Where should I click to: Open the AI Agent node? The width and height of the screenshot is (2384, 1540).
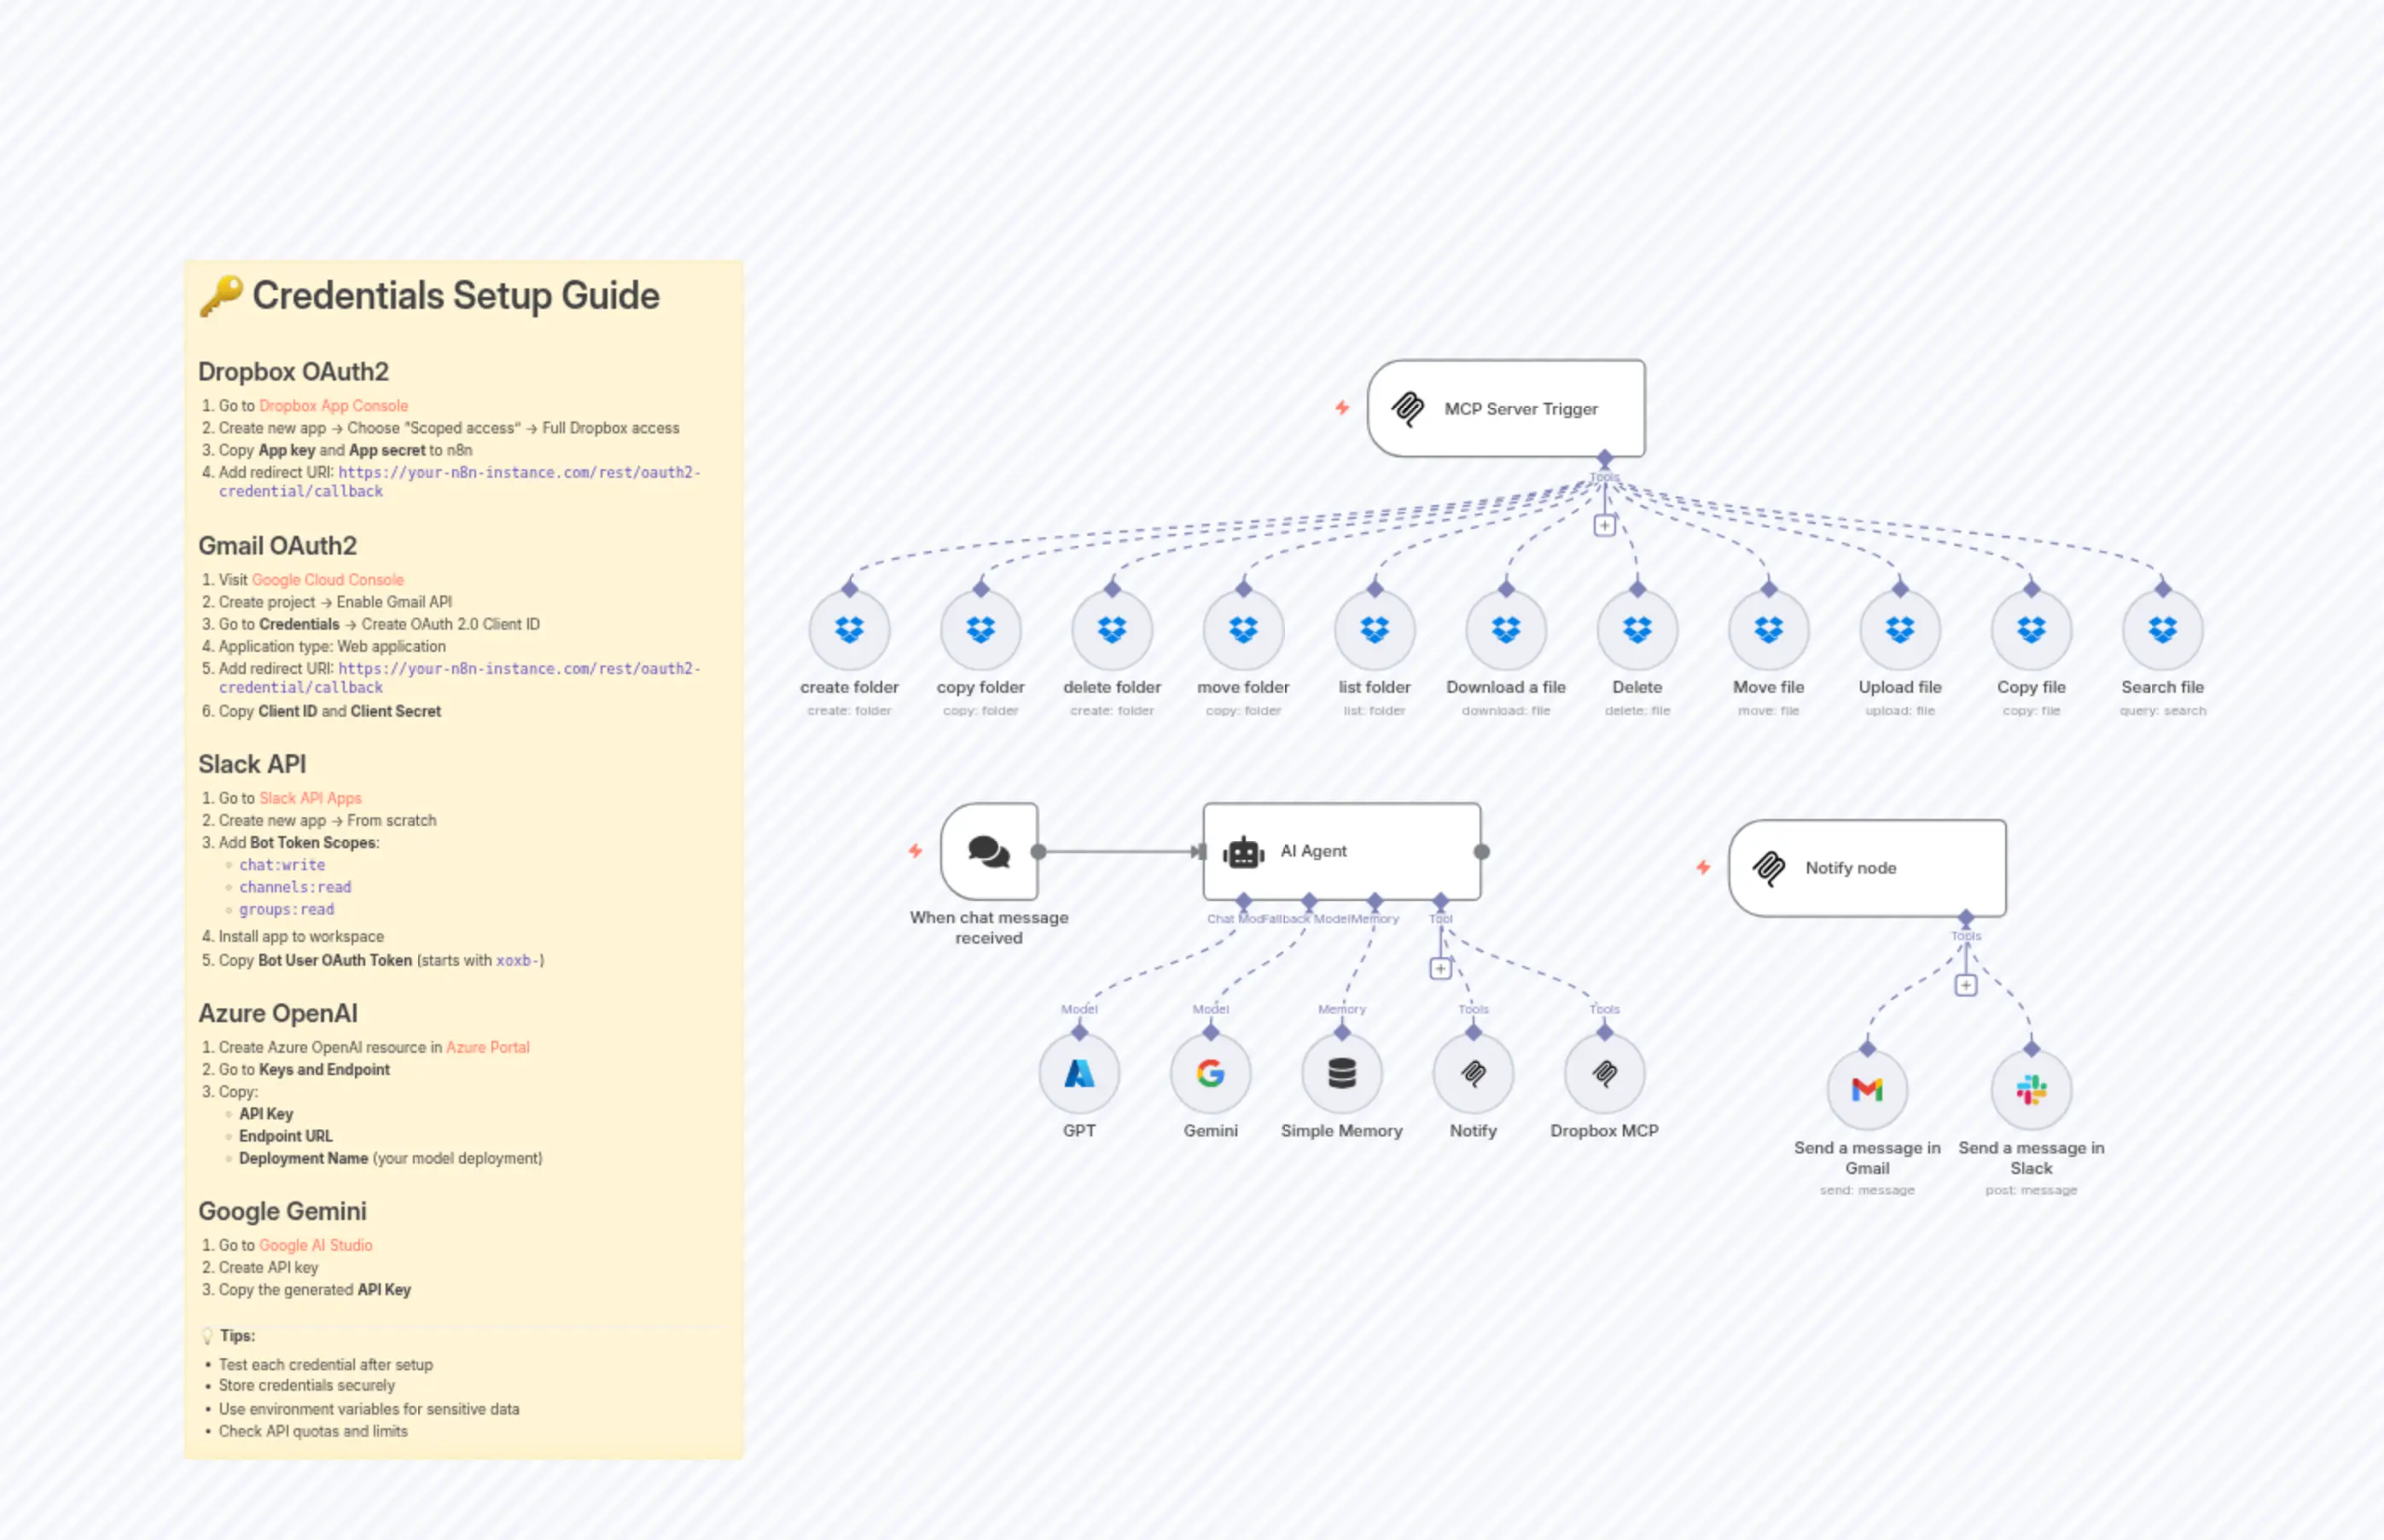click(1340, 850)
